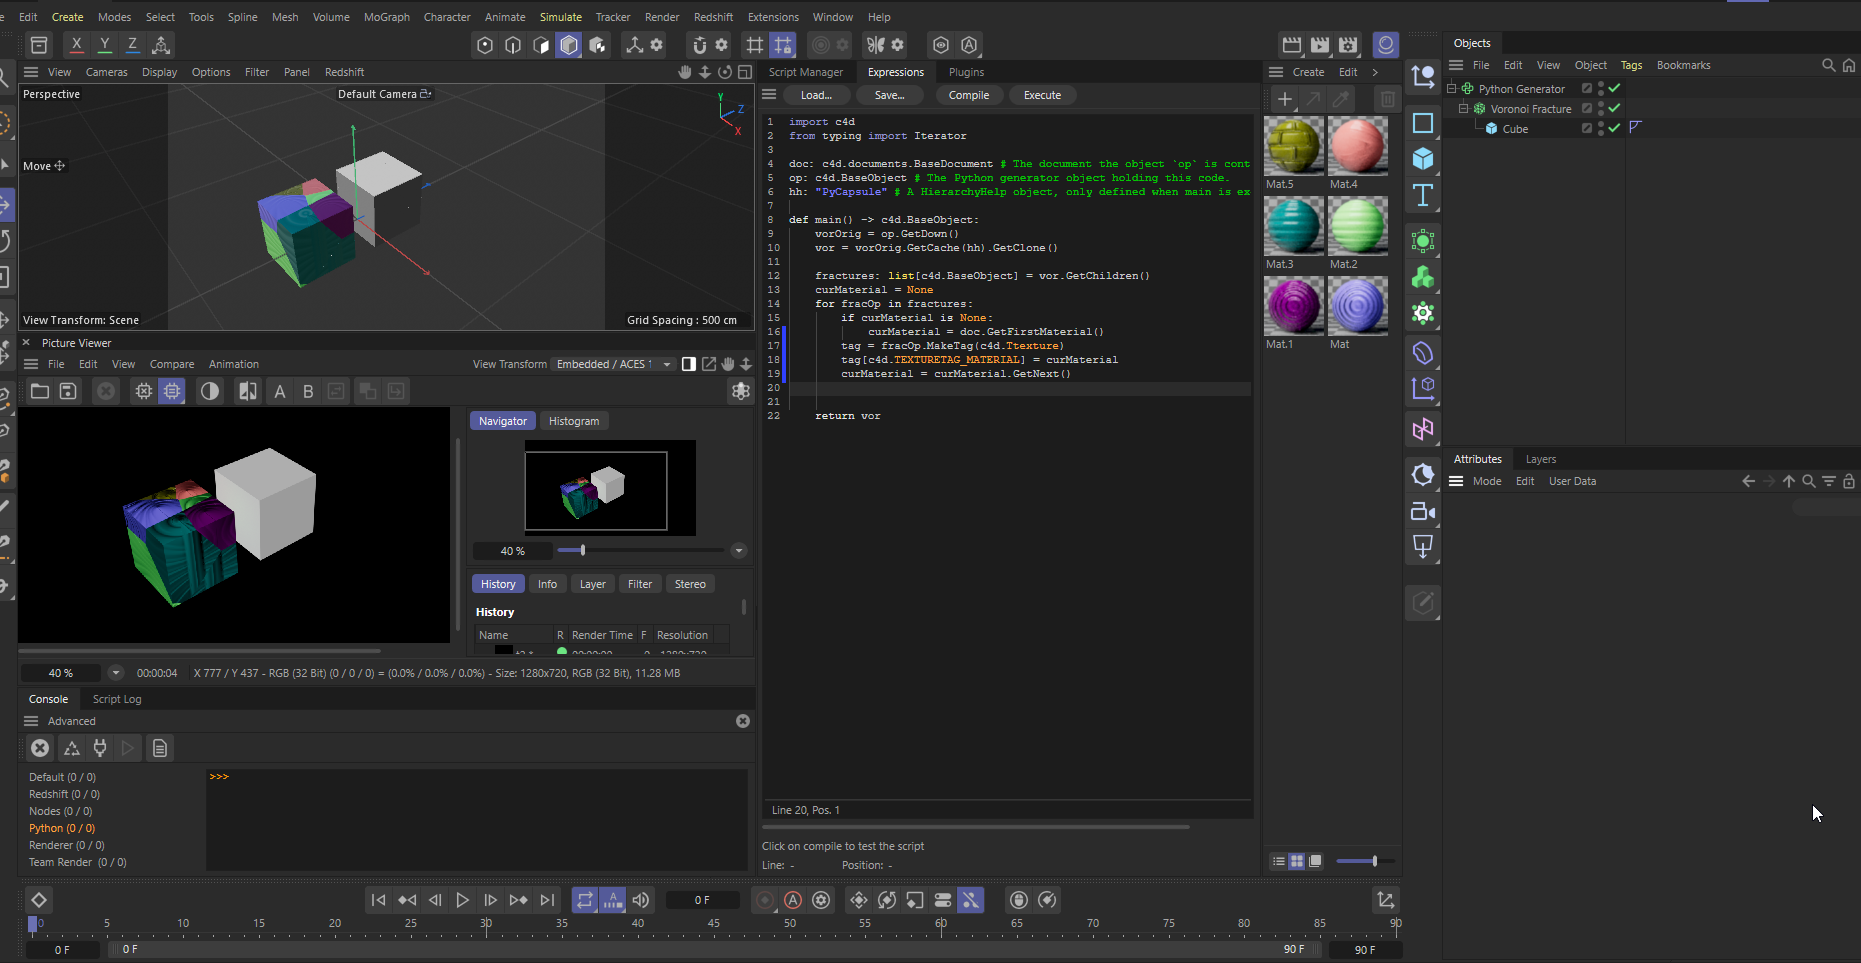Click Render to Picture Viewer icon
This screenshot has width=1861, height=963.
pyautogui.click(x=1320, y=45)
